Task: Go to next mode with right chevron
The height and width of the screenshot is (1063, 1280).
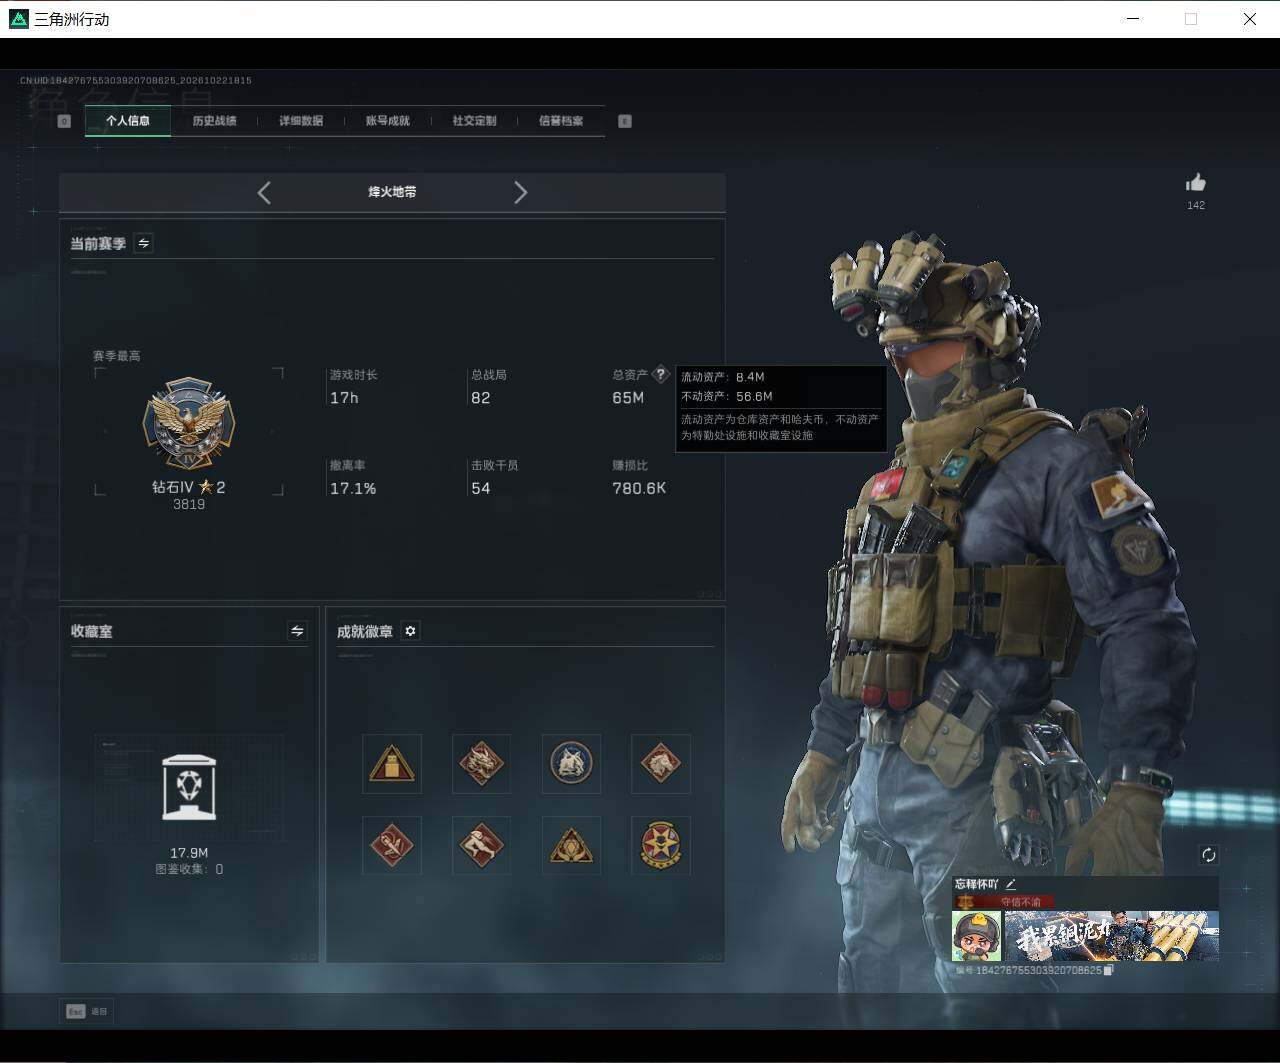Action: (520, 193)
